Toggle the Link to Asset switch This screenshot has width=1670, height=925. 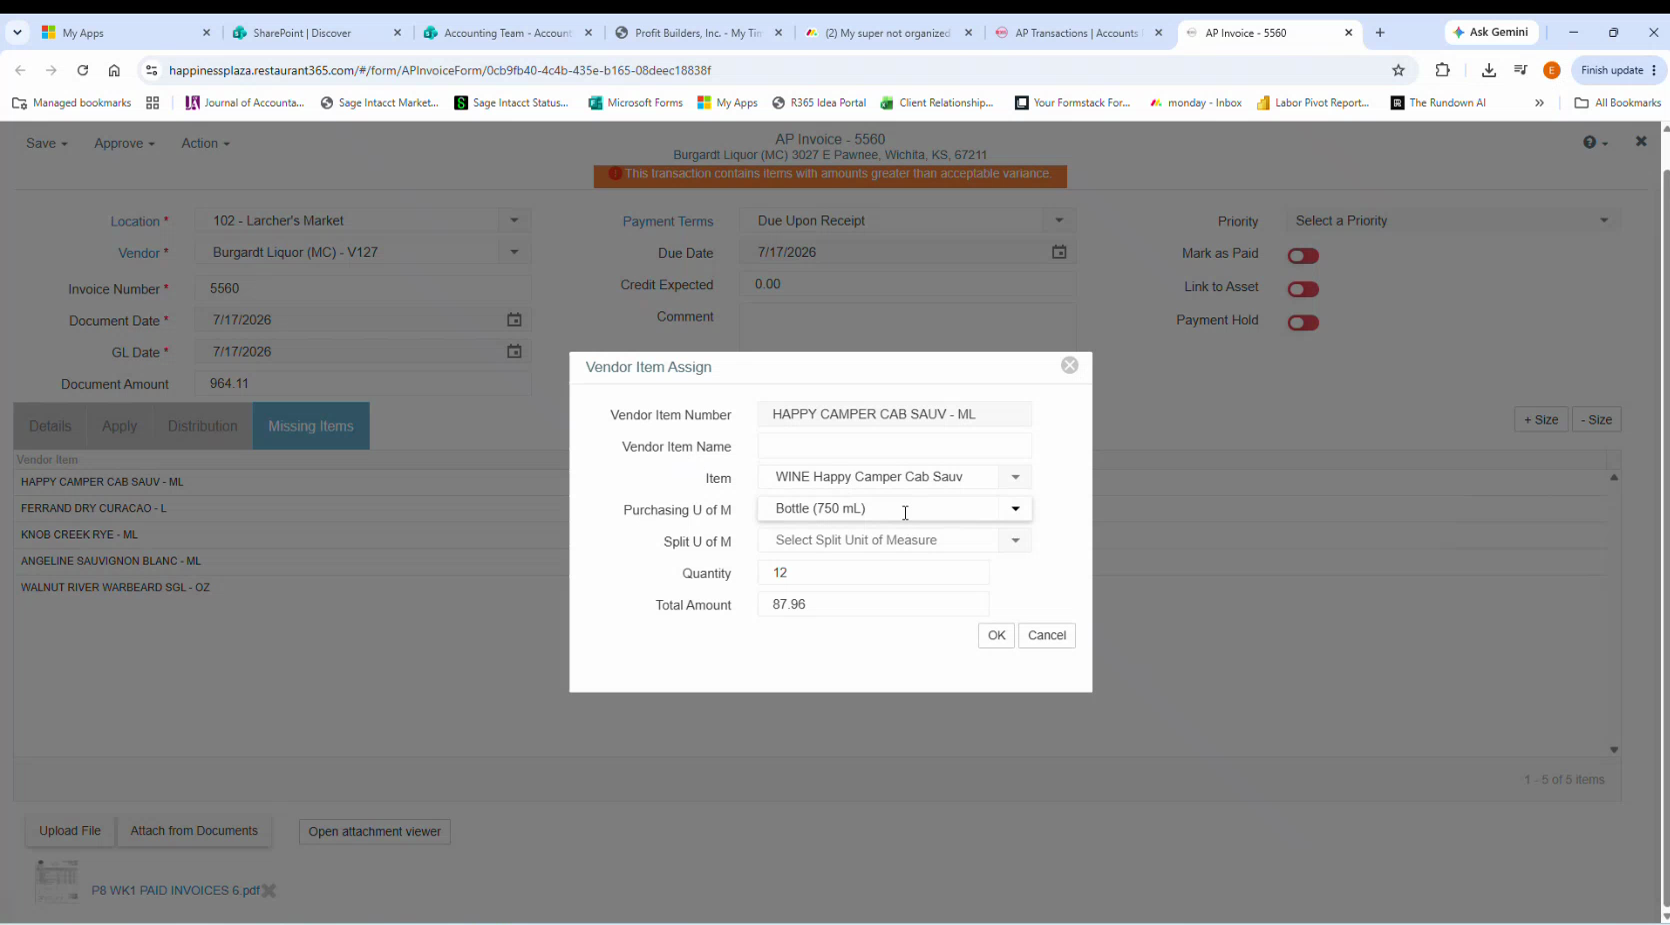pos(1303,289)
